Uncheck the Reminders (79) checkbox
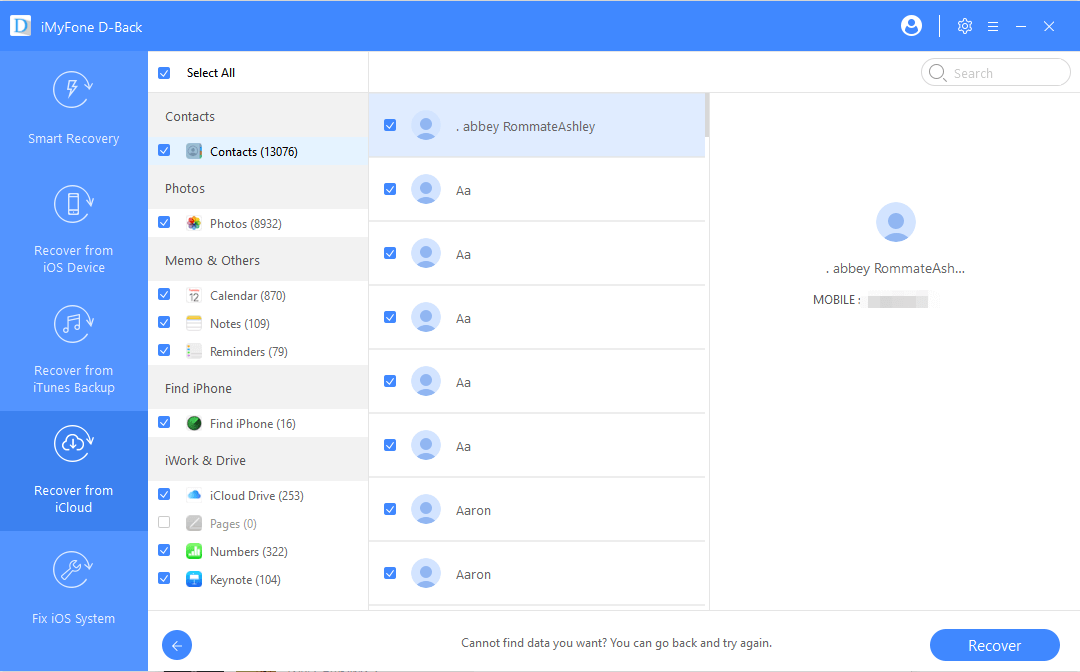 [x=164, y=350]
